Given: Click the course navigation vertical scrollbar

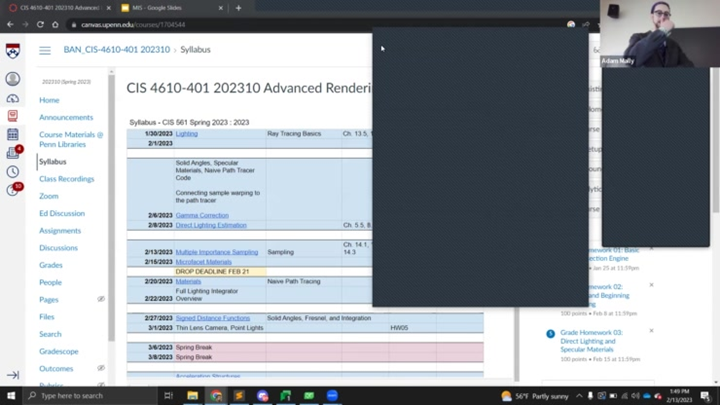Looking at the screenshot, I should [x=111, y=200].
